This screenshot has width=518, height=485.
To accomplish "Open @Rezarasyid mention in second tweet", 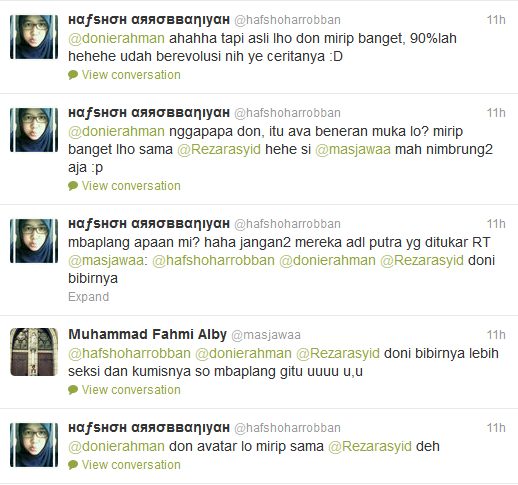I will 219,149.
